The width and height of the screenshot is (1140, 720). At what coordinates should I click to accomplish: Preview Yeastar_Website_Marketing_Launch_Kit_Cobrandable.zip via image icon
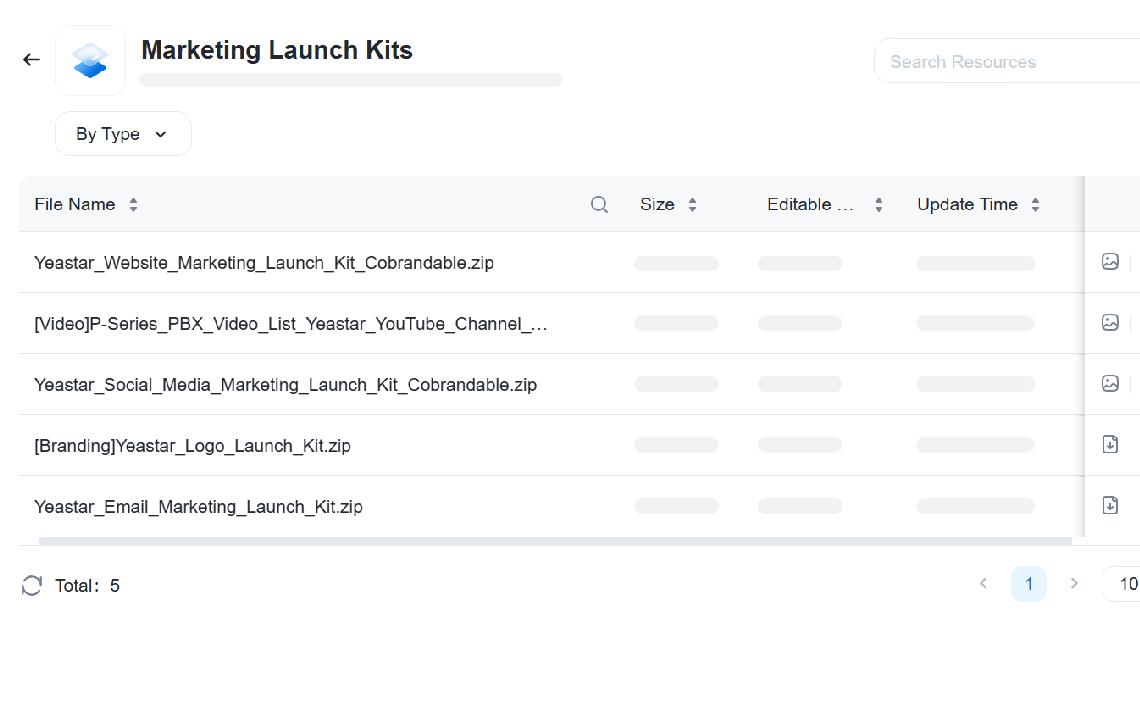[x=1110, y=262]
